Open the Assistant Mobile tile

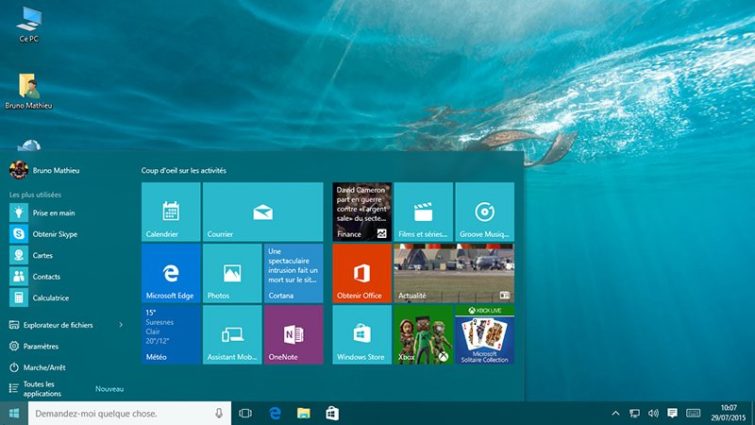pos(232,335)
